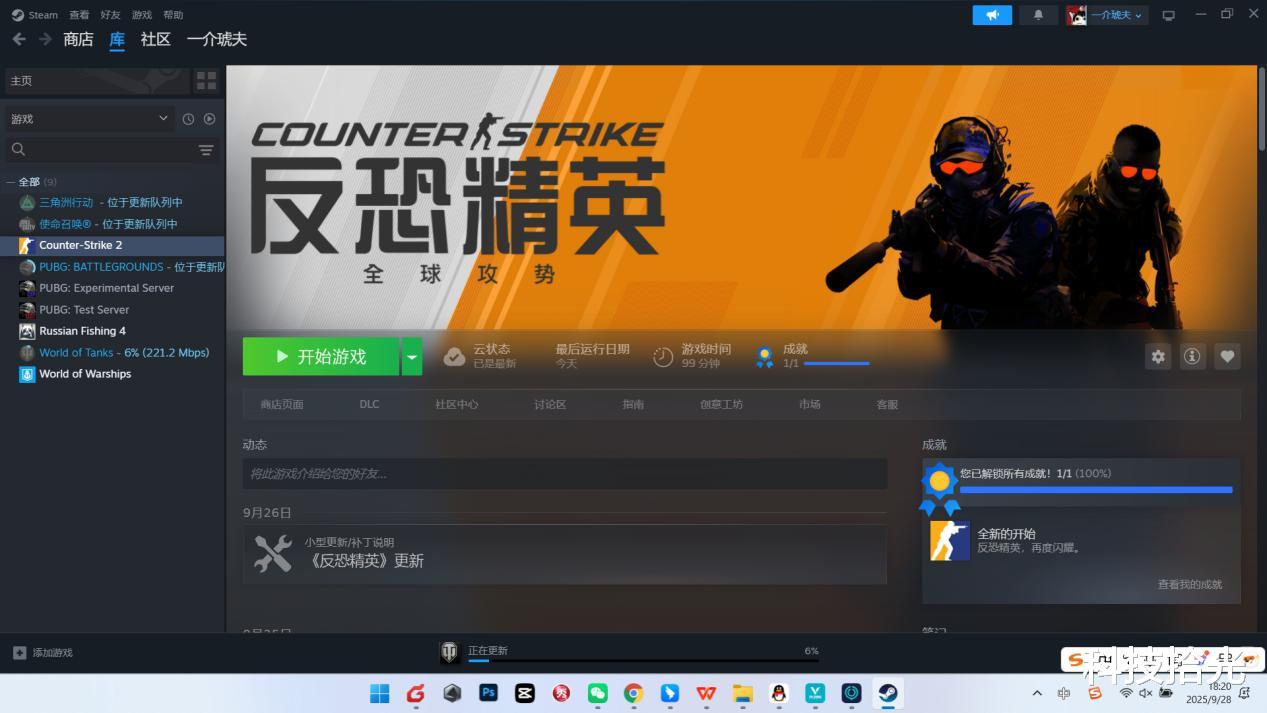Expand the play button dropdown arrow

(x=412, y=356)
